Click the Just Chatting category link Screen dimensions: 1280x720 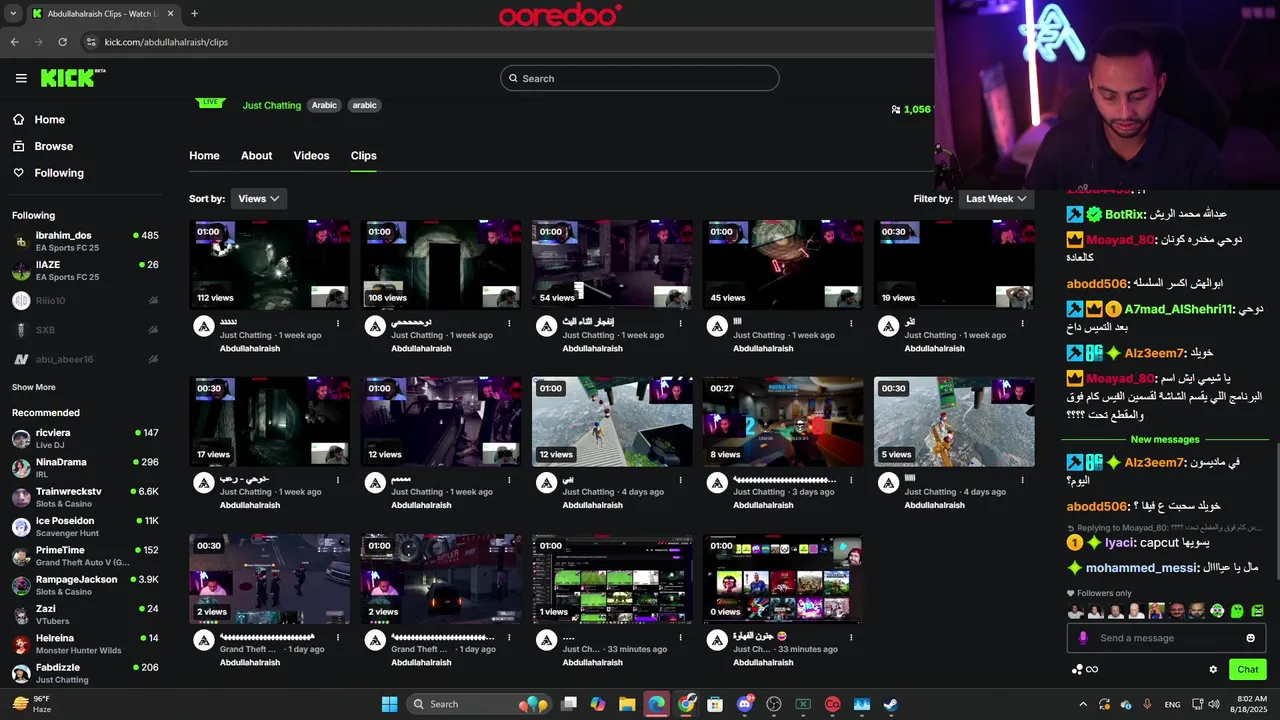(271, 105)
